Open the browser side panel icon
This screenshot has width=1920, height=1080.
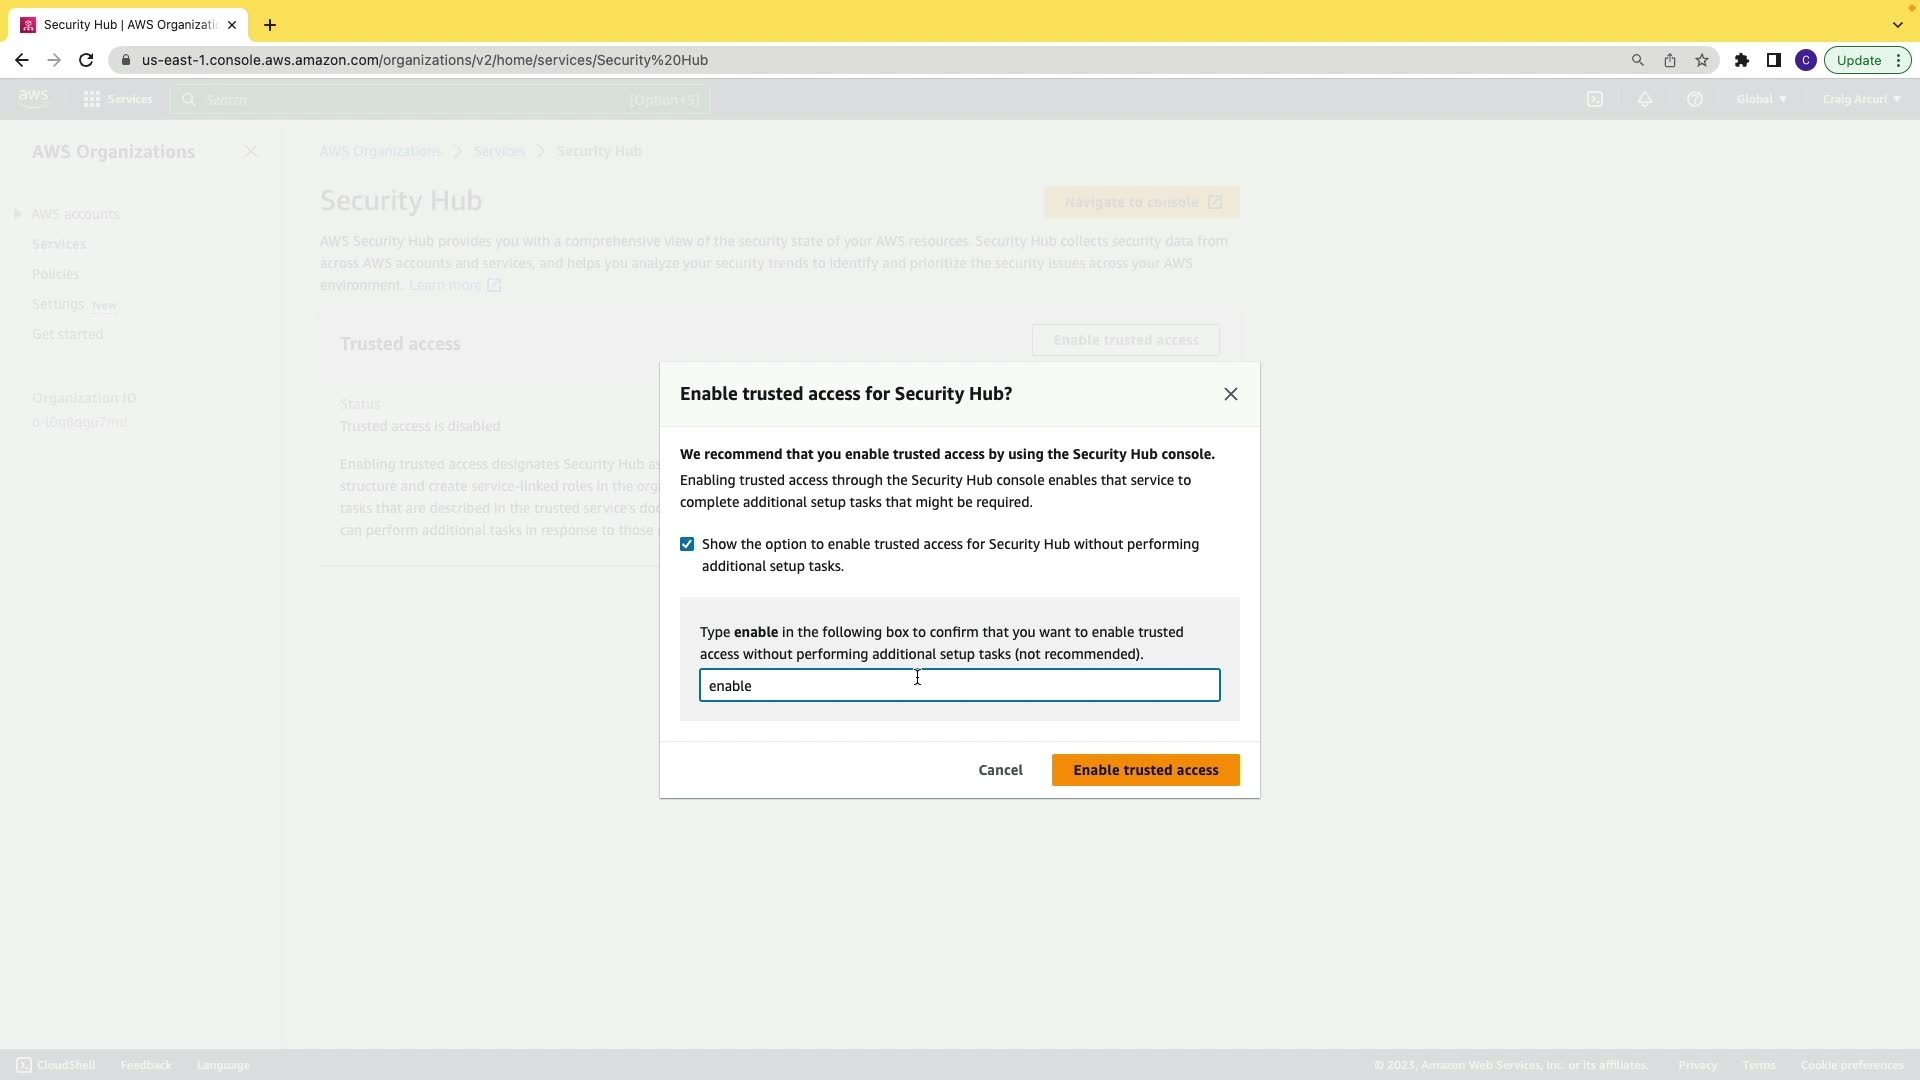click(1774, 60)
